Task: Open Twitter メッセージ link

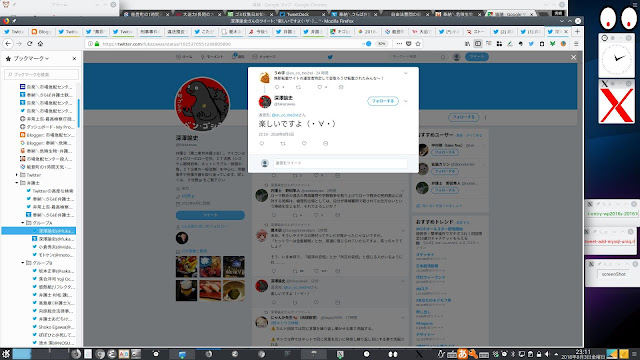Action: tap(264, 57)
